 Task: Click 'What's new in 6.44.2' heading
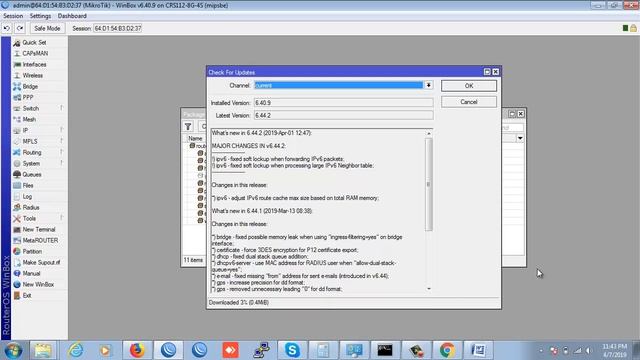(x=261, y=133)
